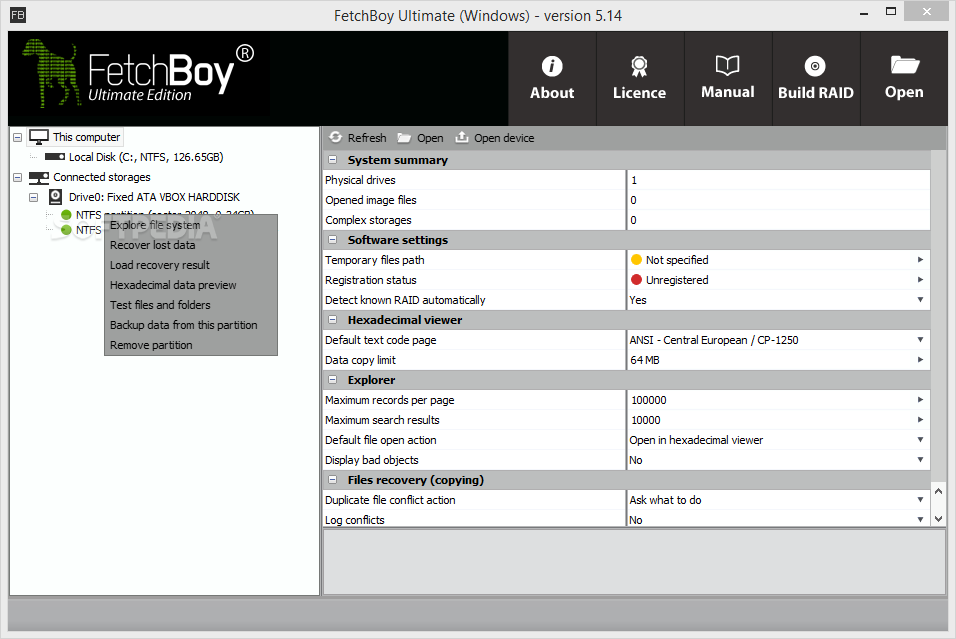Click the This computer monitor icon
This screenshot has height=639, width=956.
click(x=39, y=137)
